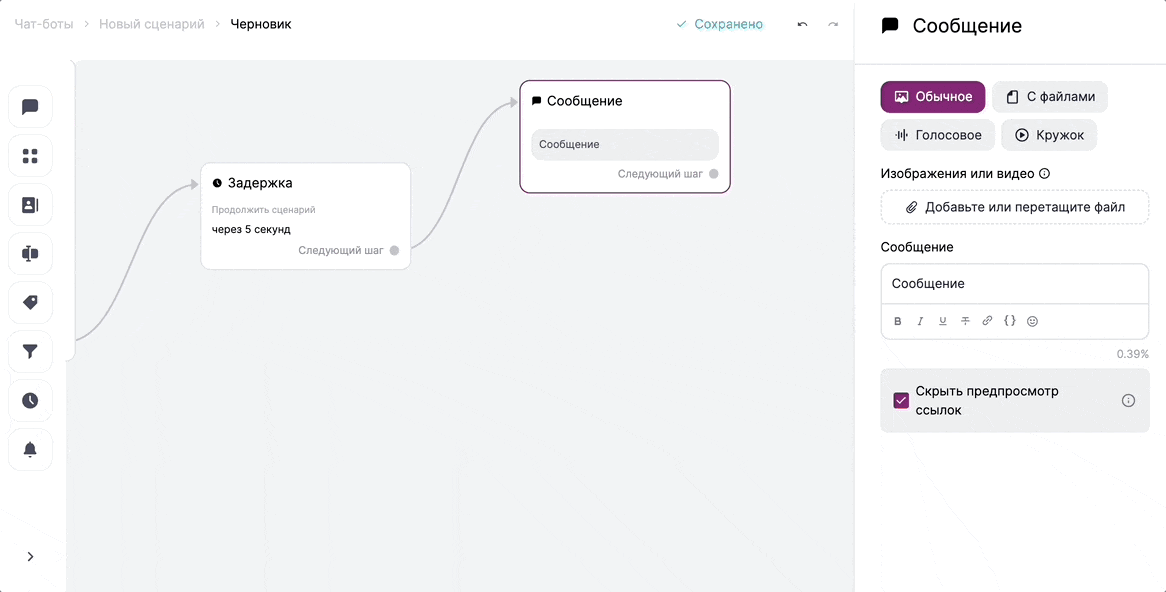Open Новый сценарий breadcrumb
The image size is (1166, 592).
coord(152,25)
